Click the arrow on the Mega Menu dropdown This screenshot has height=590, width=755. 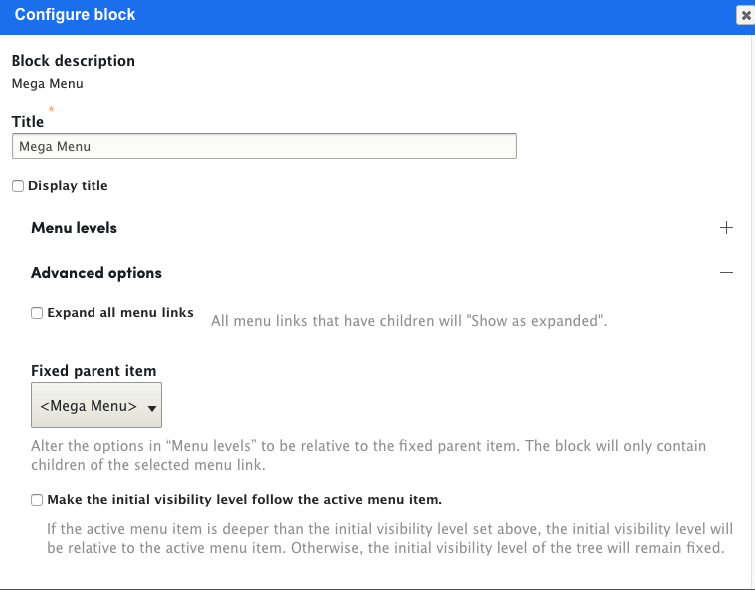pyautogui.click(x=152, y=407)
